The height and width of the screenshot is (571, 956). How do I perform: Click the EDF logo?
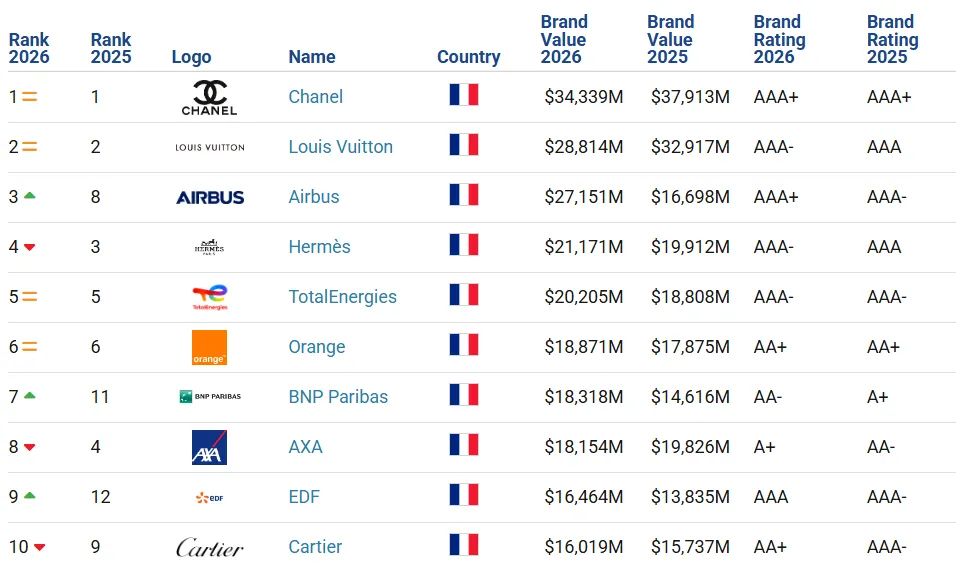(x=210, y=498)
